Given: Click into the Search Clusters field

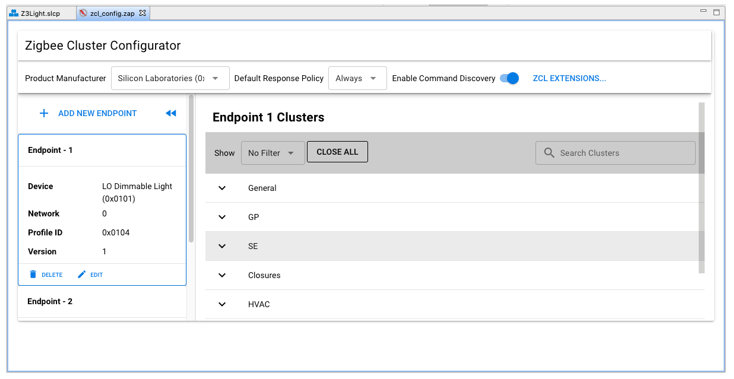Looking at the screenshot, I should (615, 153).
